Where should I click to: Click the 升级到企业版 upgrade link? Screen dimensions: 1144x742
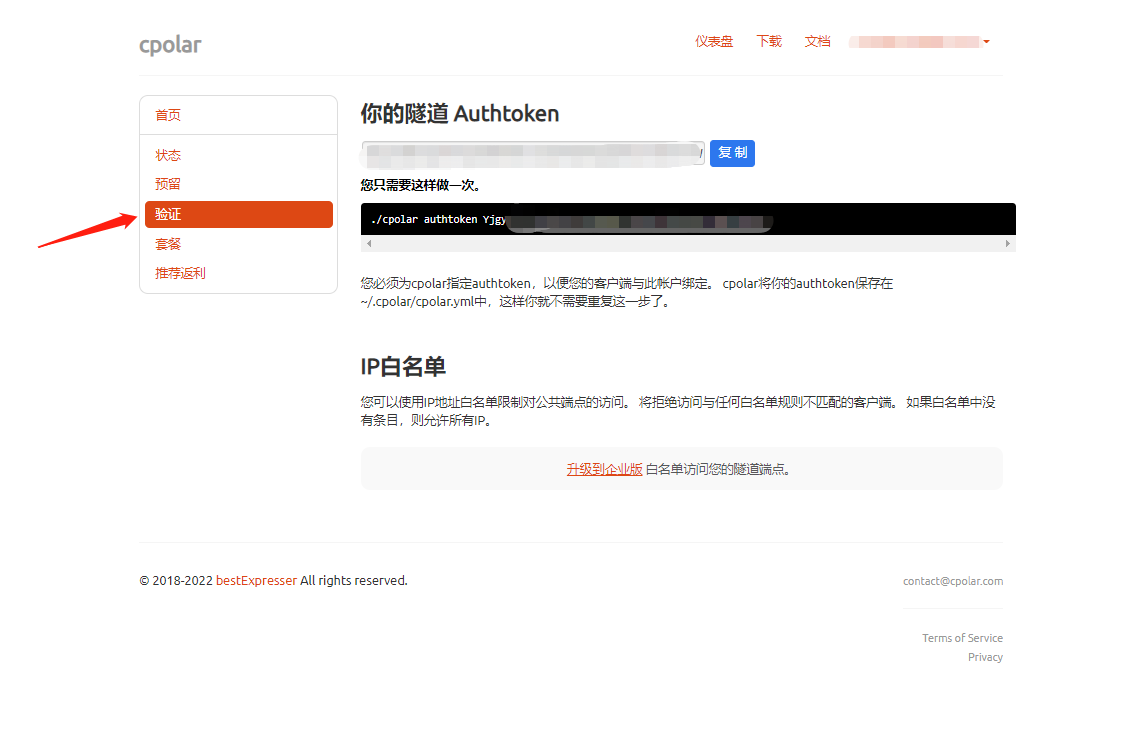pyautogui.click(x=604, y=470)
